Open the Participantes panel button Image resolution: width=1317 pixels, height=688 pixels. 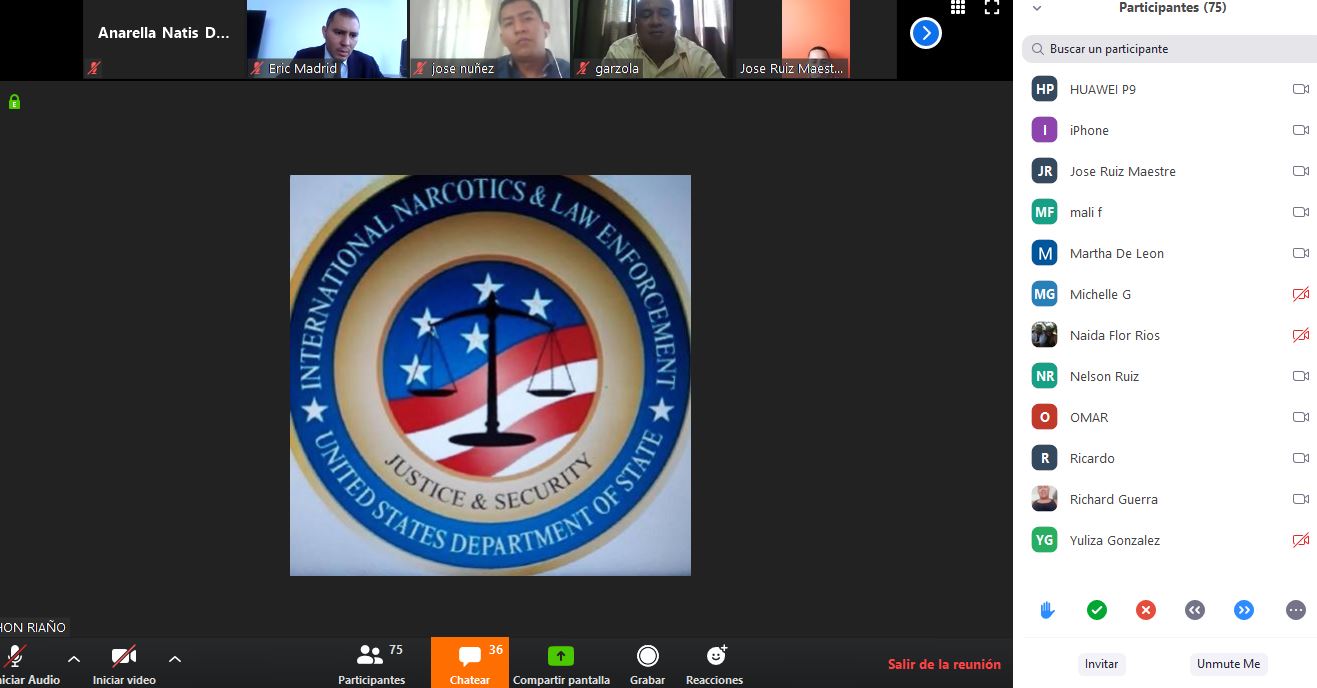pyautogui.click(x=372, y=664)
